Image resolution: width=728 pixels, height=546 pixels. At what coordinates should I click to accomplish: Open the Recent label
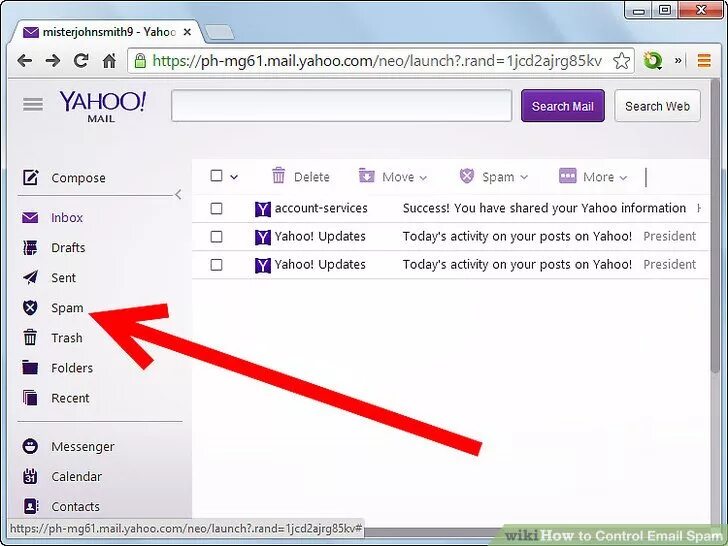(70, 398)
